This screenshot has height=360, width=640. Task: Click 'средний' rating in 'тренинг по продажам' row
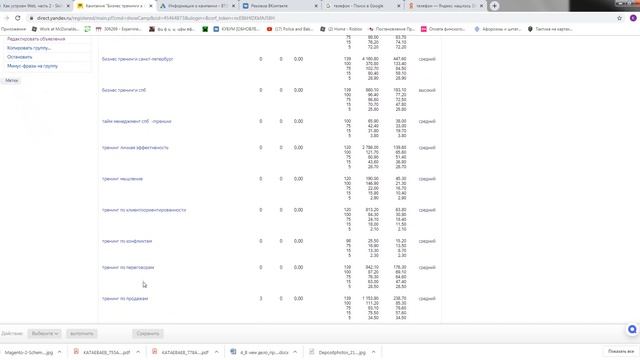[x=427, y=299]
